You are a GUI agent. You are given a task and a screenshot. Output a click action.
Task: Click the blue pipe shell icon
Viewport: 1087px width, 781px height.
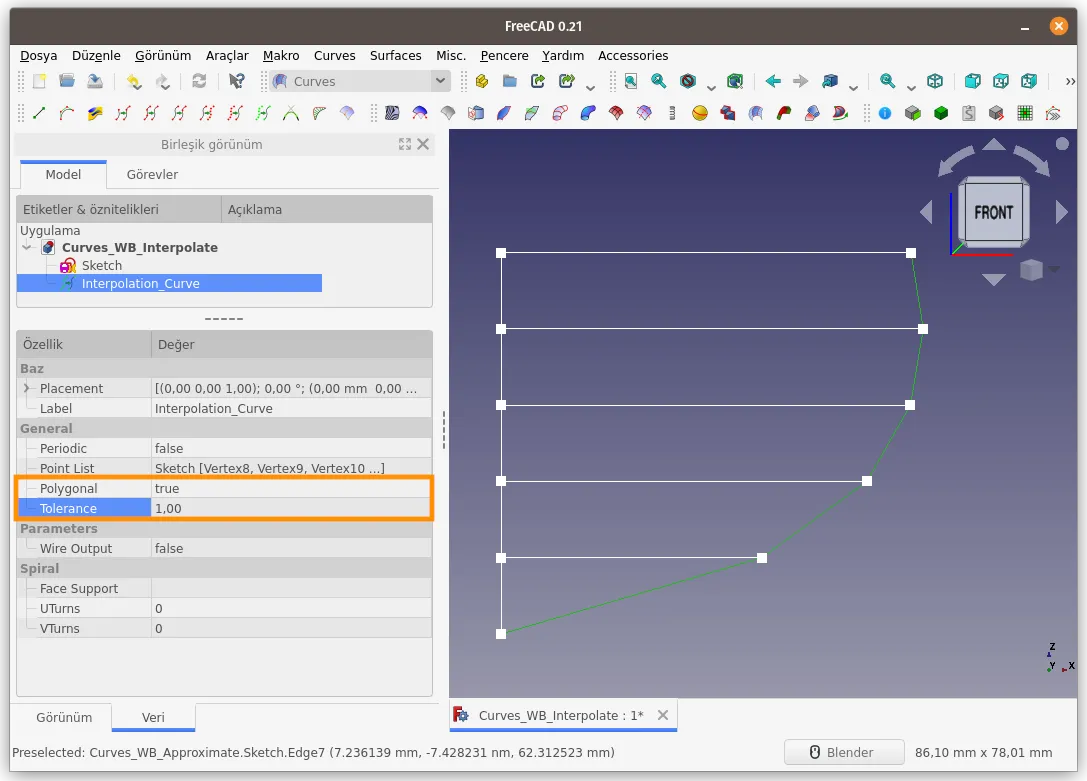pyautogui.click(x=588, y=113)
